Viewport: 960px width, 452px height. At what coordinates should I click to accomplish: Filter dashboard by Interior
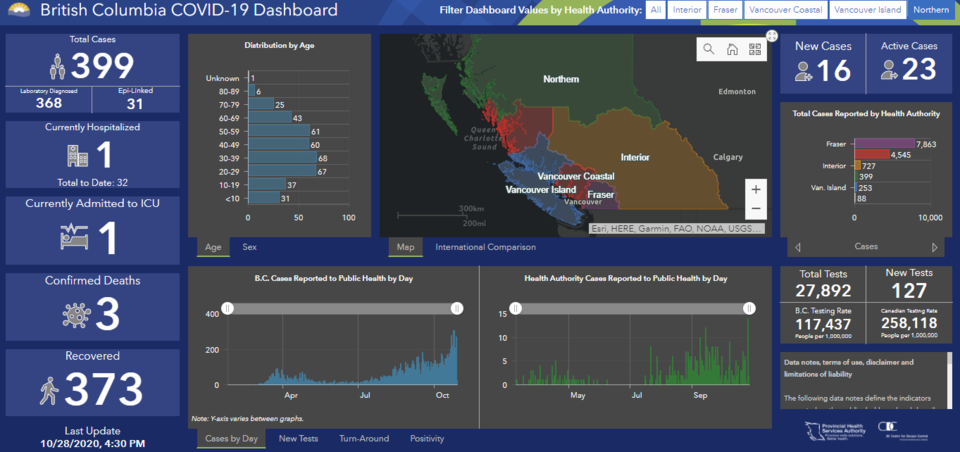(x=687, y=10)
